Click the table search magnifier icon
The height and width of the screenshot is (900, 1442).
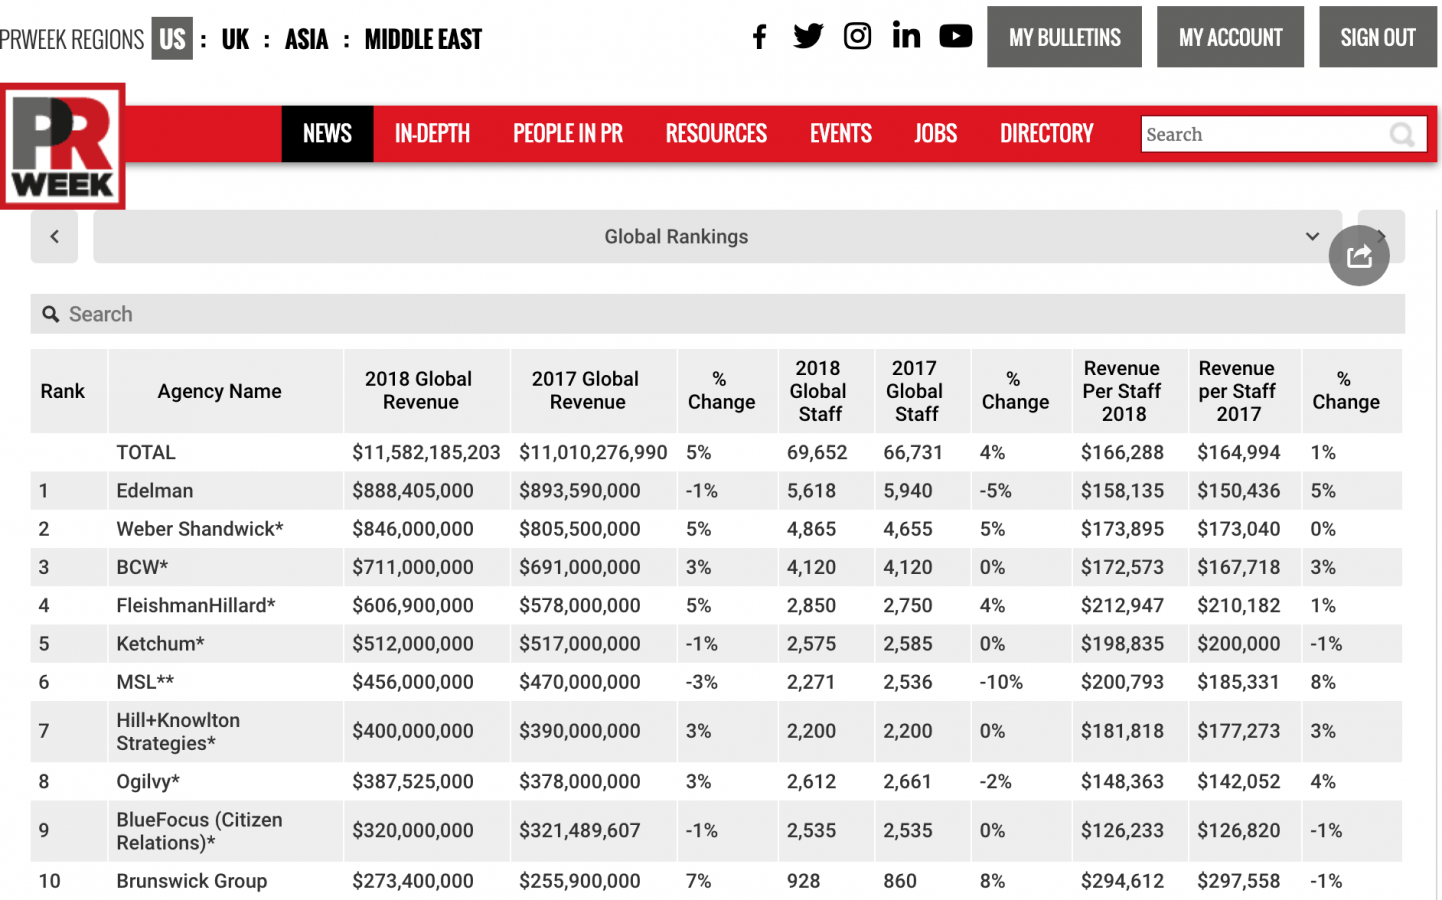[x=51, y=314]
